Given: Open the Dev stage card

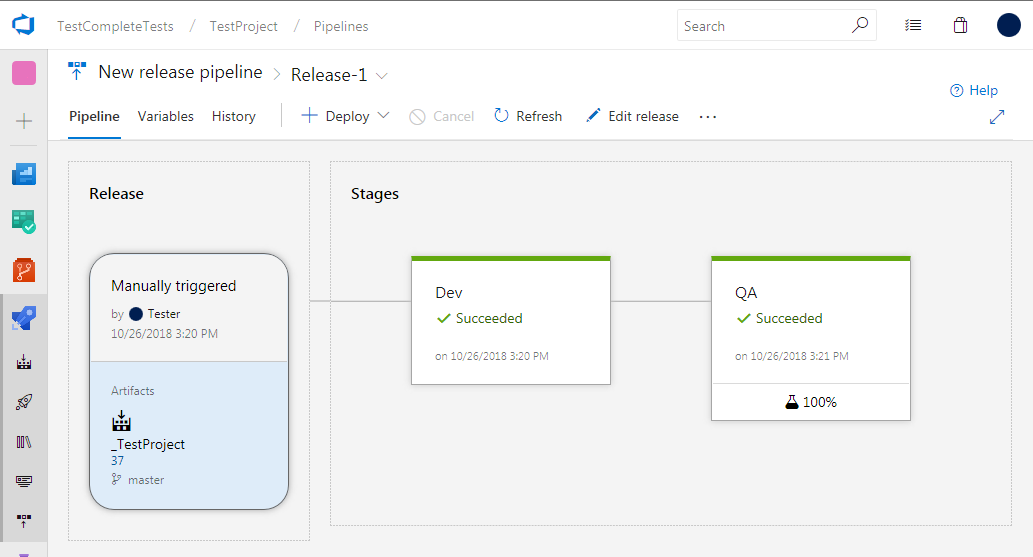Looking at the screenshot, I should [x=511, y=320].
